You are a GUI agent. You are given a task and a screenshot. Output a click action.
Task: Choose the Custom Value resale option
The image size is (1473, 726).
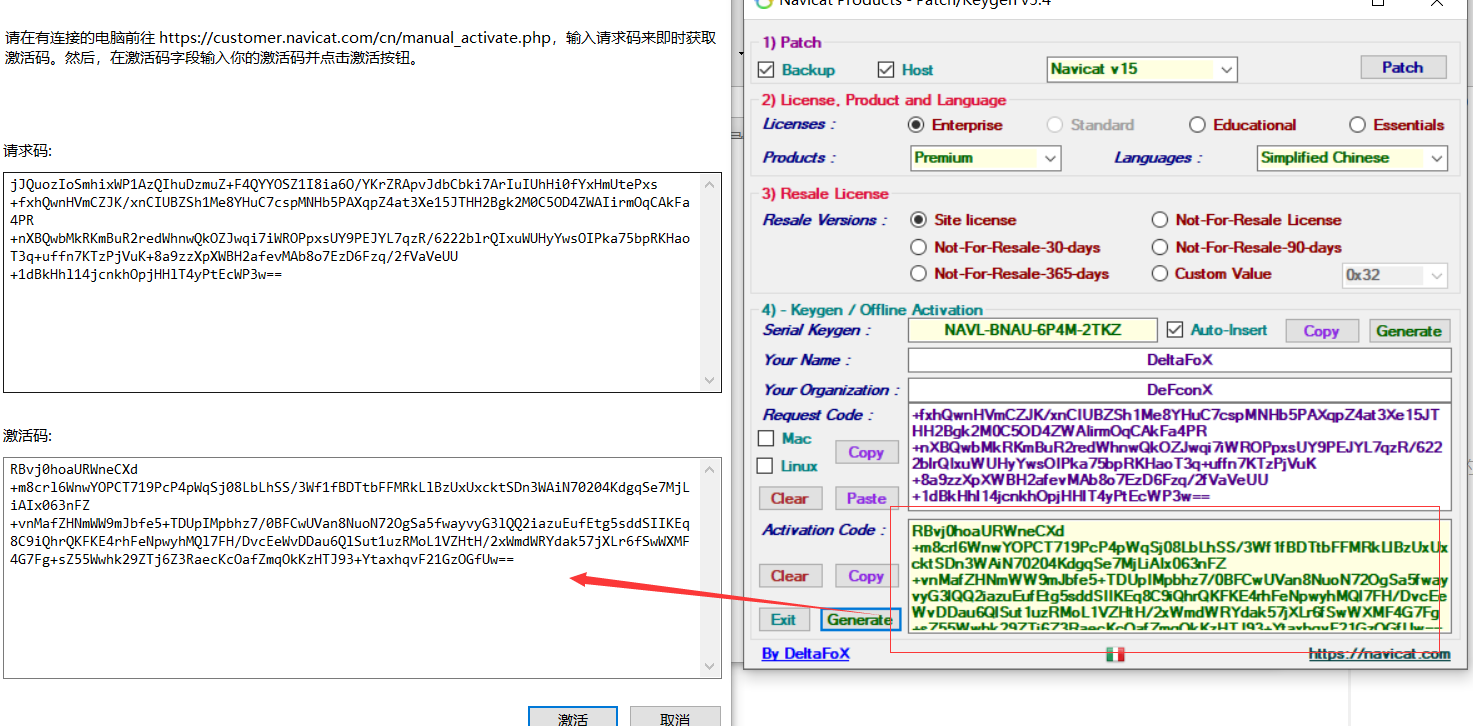[x=1159, y=274]
